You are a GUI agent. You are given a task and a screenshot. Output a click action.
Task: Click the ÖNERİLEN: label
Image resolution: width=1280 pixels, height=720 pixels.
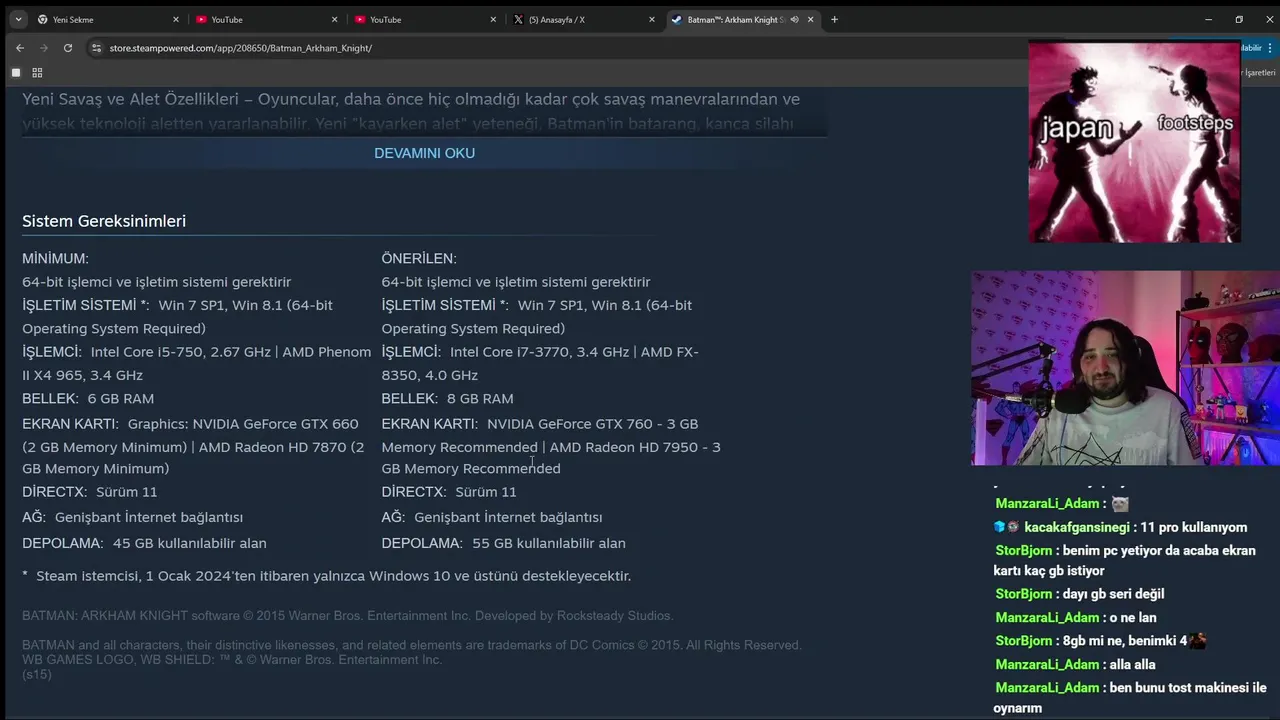pyautogui.click(x=419, y=259)
